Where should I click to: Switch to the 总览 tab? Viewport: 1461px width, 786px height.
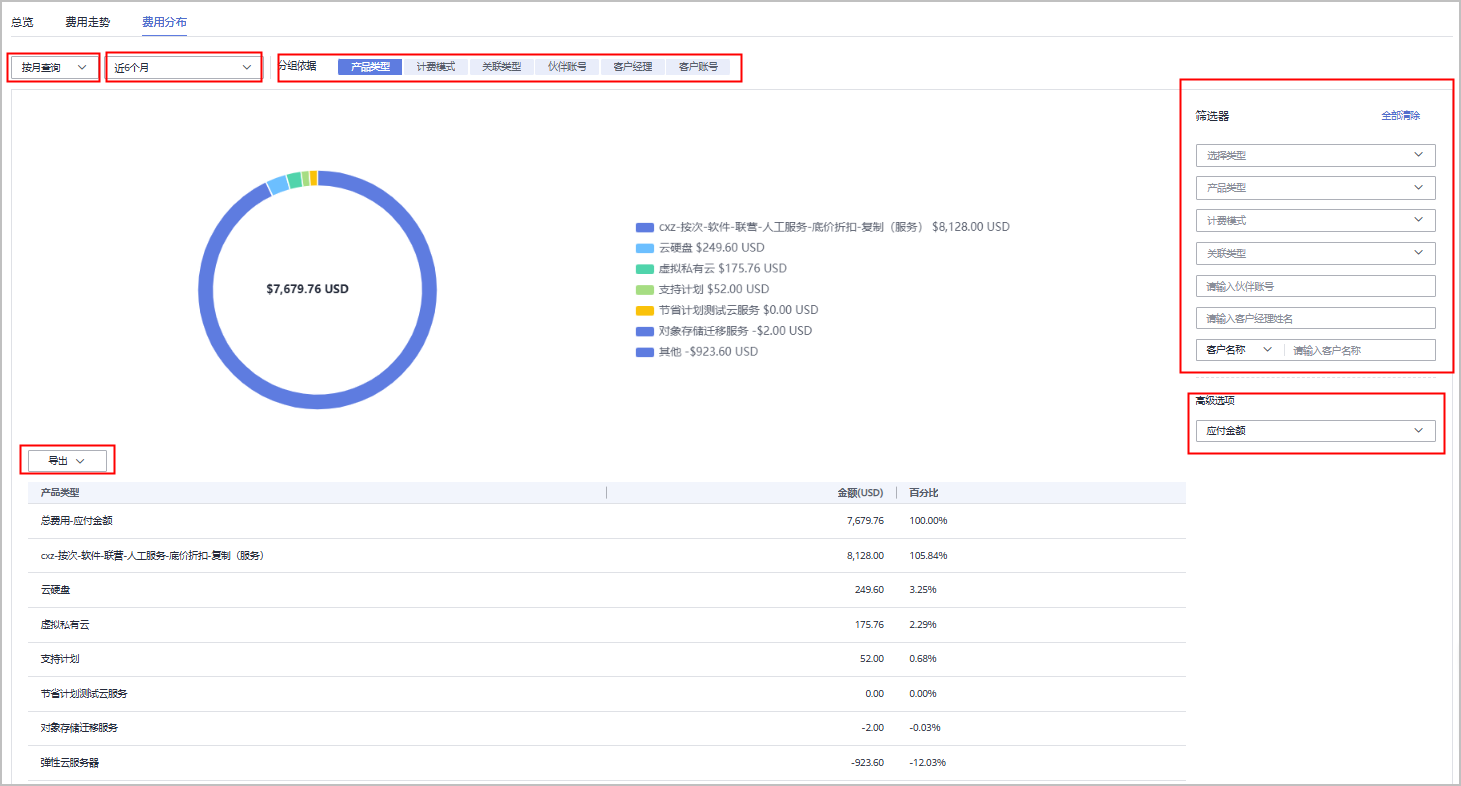(x=22, y=22)
